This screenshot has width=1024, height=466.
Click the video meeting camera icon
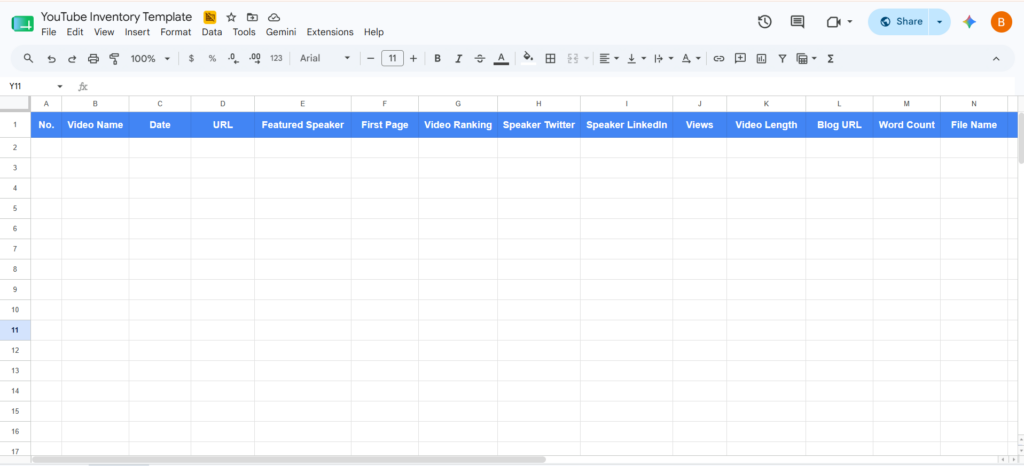point(833,22)
